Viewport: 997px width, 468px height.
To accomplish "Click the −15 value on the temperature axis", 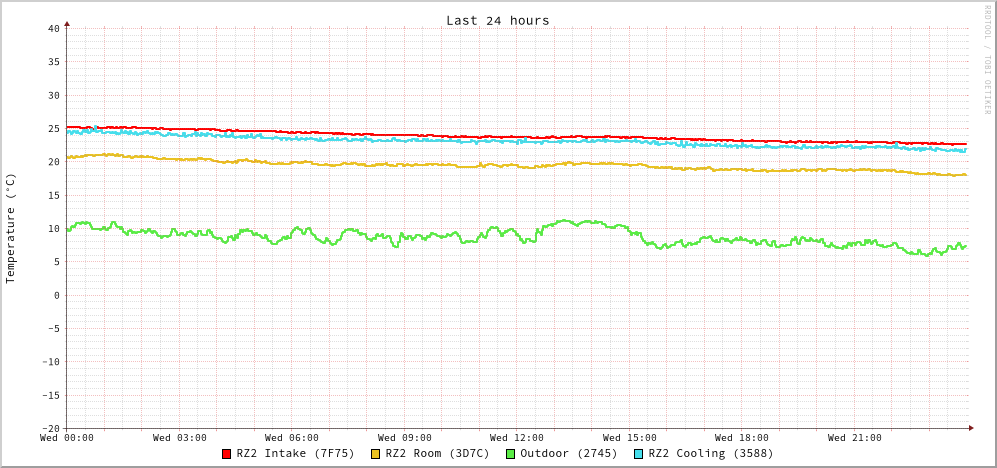I will [50, 395].
